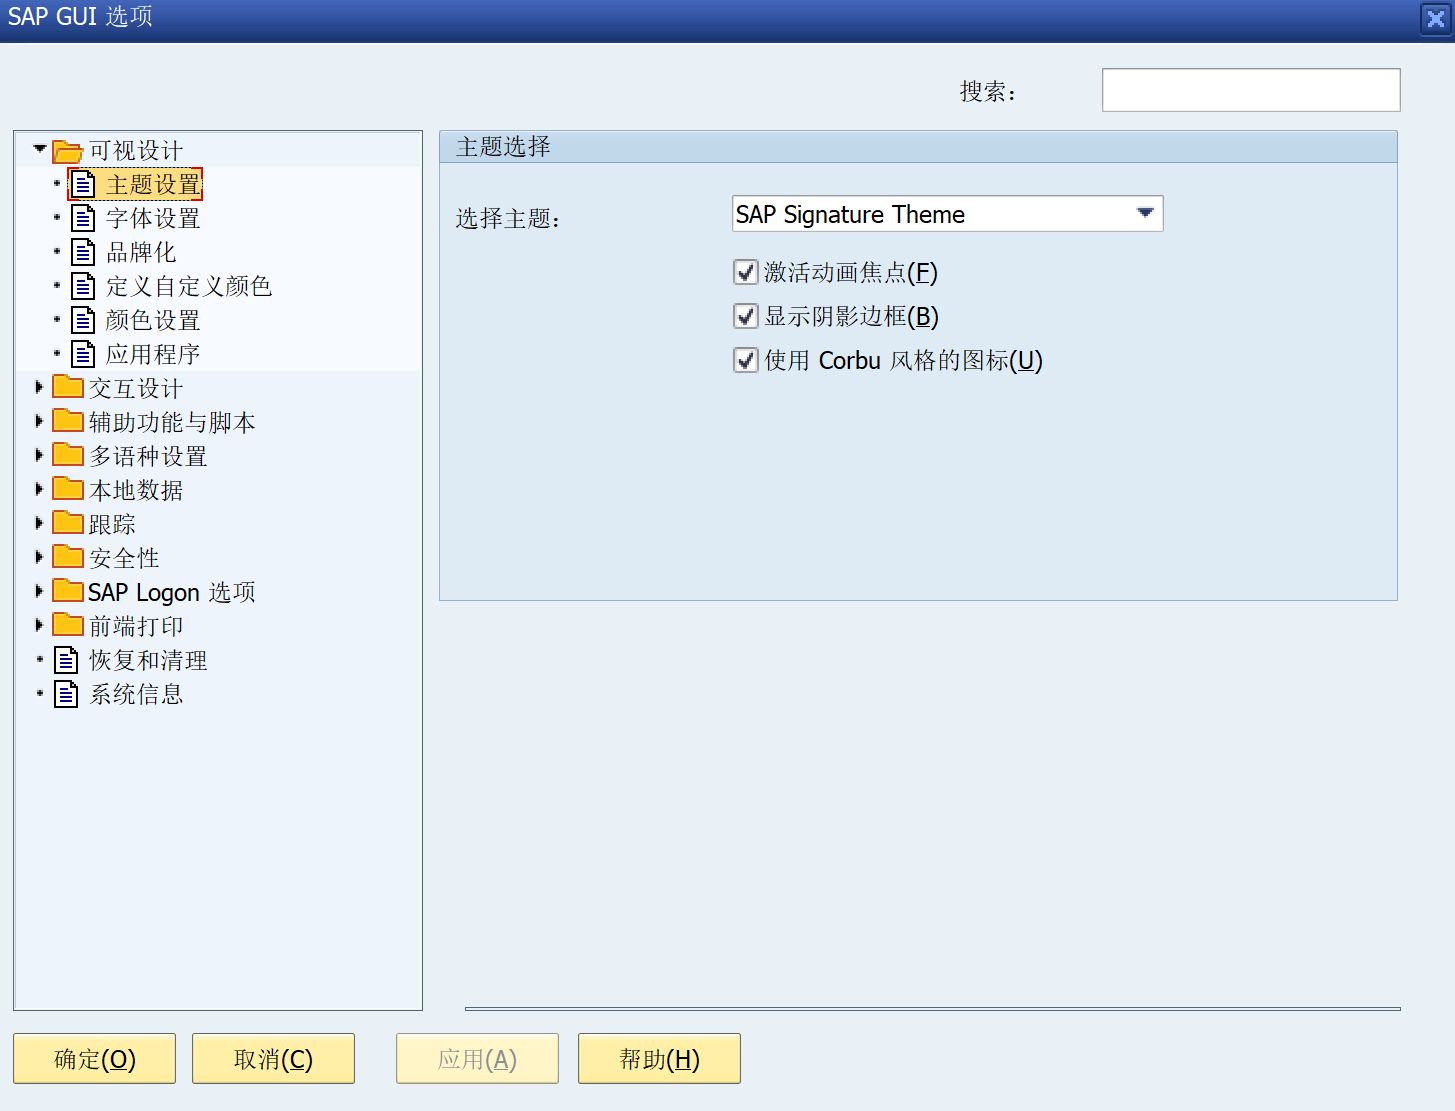Viewport: 1455px width, 1111px height.
Task: Click the 搜索 input field
Action: pos(1250,89)
